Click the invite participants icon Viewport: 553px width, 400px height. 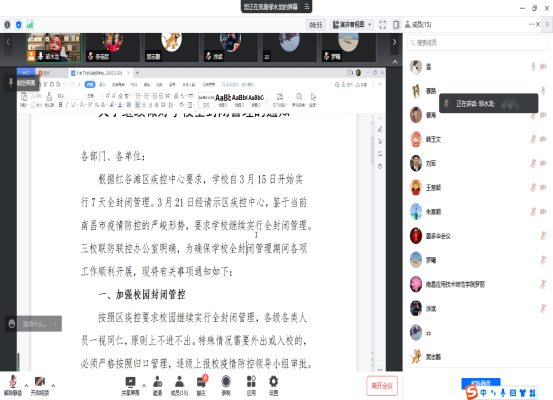tap(157, 386)
